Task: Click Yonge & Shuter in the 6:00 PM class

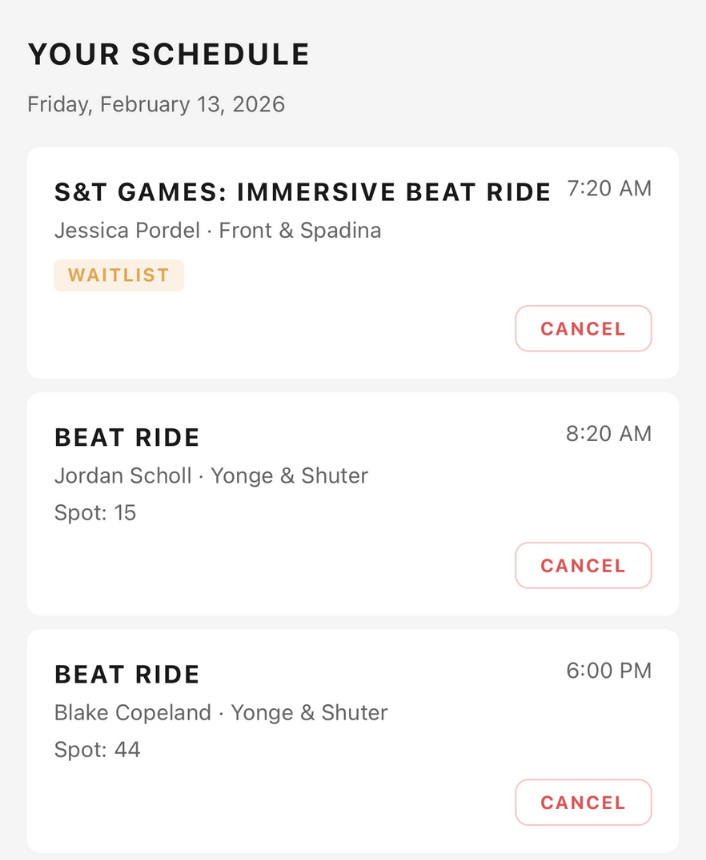Action: click(x=309, y=713)
